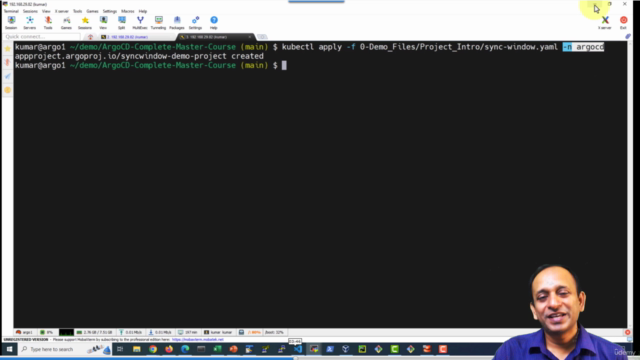Open Google Chrome from the taskbar
The width and height of the screenshot is (640, 360).
point(153,349)
